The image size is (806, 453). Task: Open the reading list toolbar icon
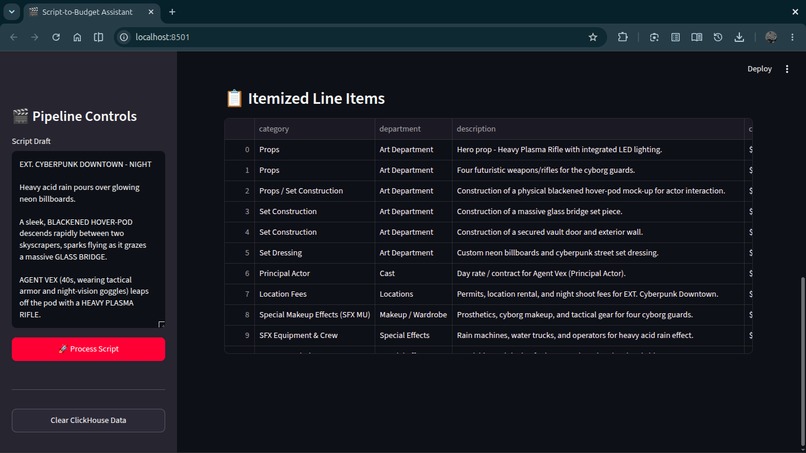click(675, 37)
